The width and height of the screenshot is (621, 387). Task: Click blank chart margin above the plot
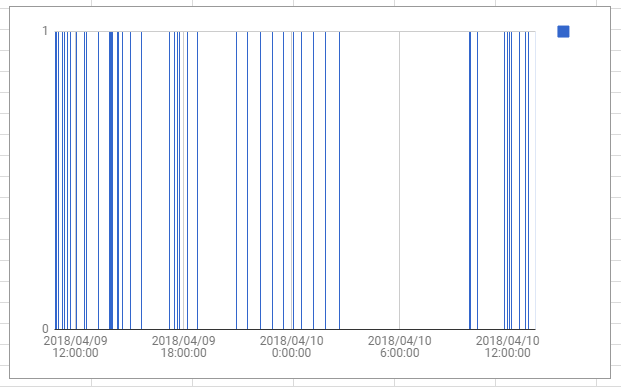point(295,18)
